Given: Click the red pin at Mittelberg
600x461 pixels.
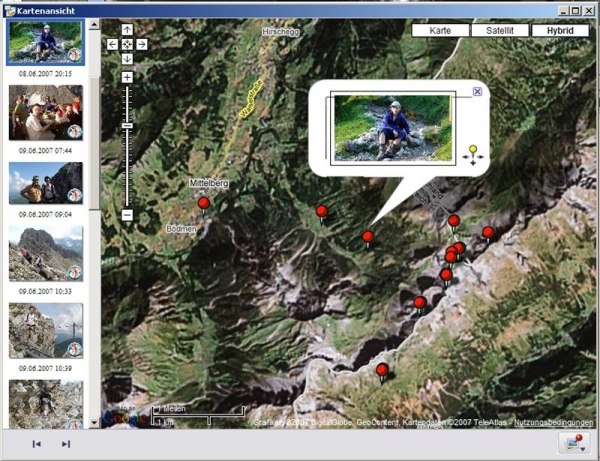Looking at the screenshot, I should (204, 205).
